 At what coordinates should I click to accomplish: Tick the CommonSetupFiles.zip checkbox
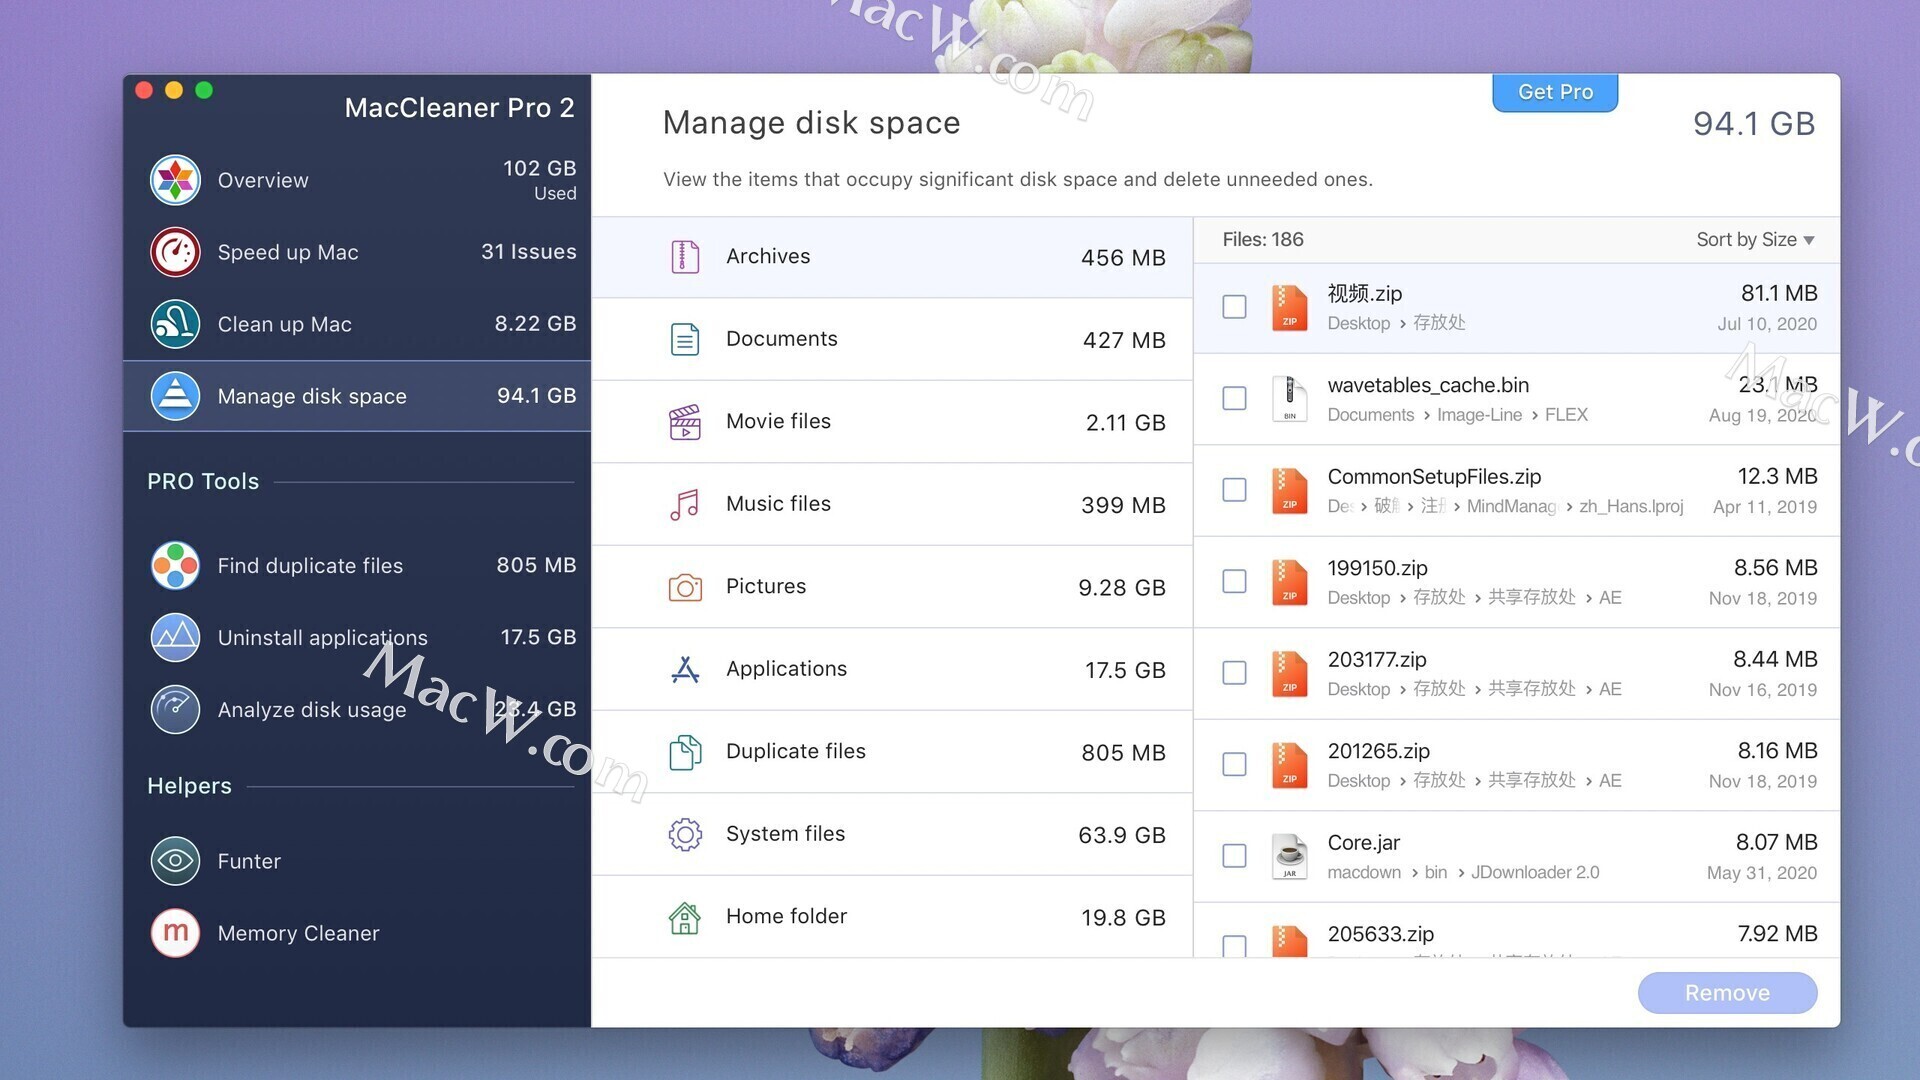point(1234,490)
